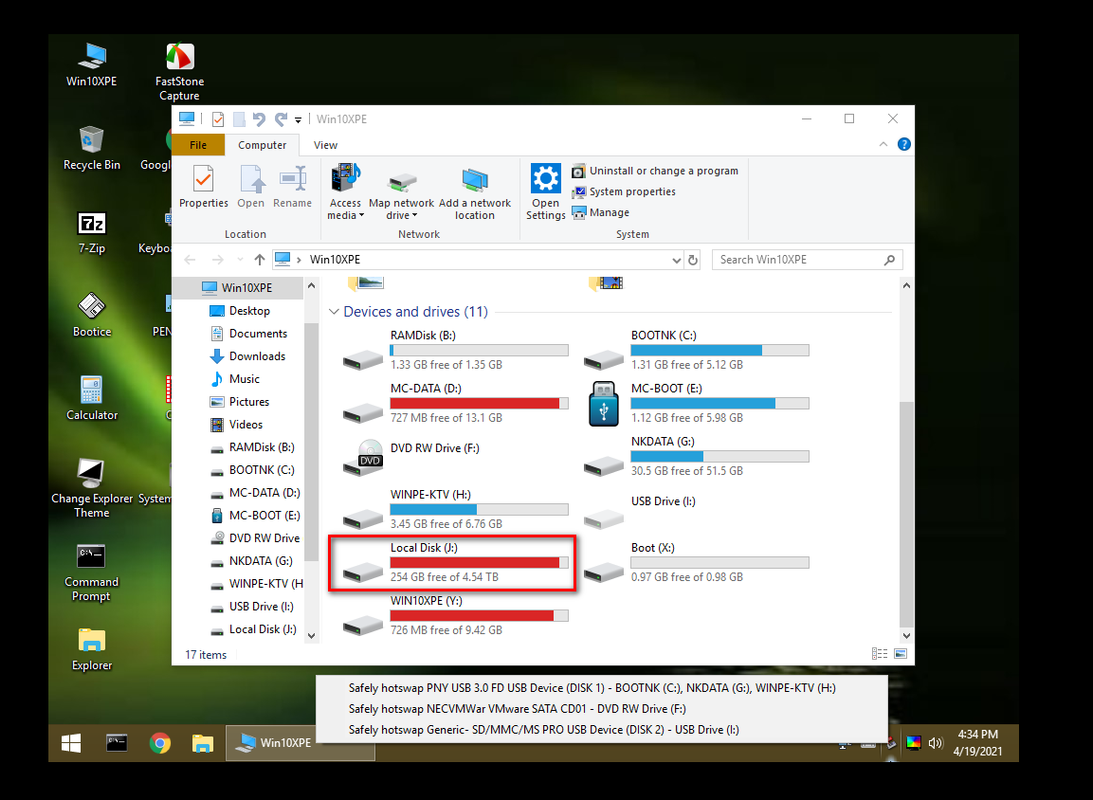Select the RAMDisk (B:) drive
The image size is (1093, 800).
click(x=454, y=350)
